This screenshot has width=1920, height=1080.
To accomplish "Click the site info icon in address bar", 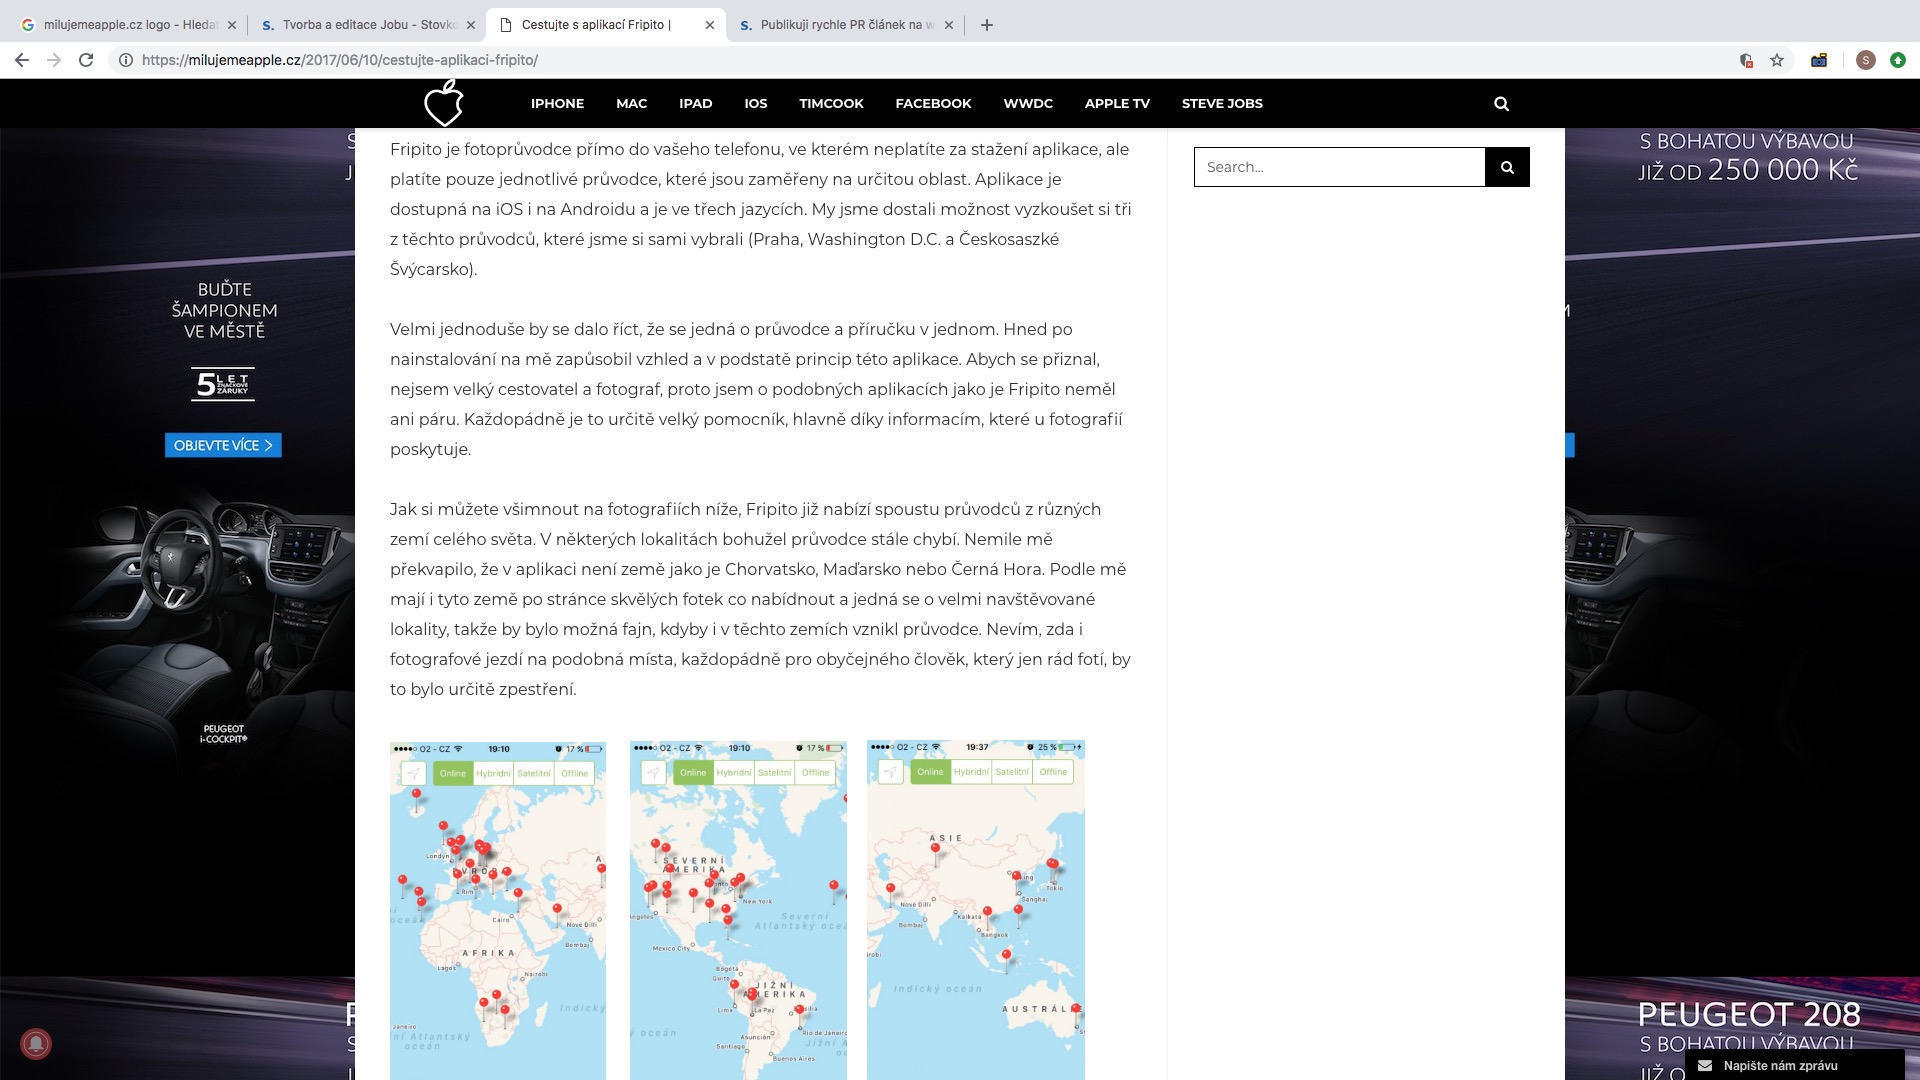I will (126, 60).
